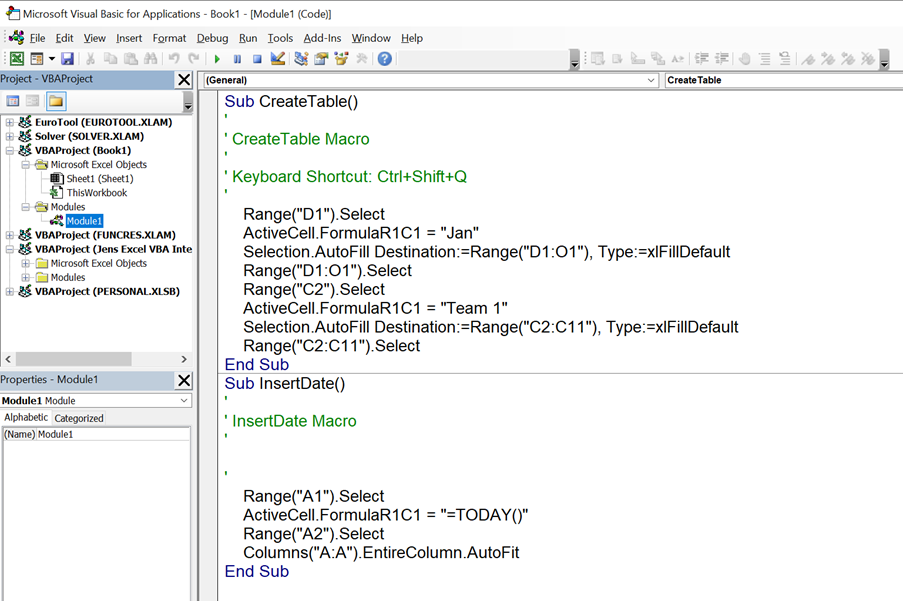Open the Add-Ins menu

point(322,38)
